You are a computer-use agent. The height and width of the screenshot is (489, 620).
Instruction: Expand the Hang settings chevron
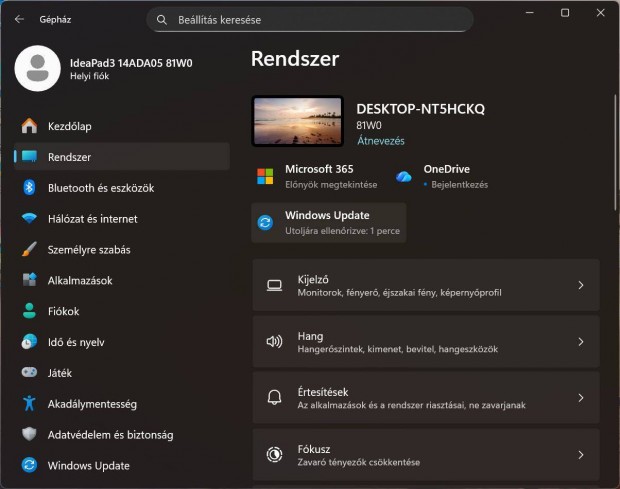[x=580, y=342]
